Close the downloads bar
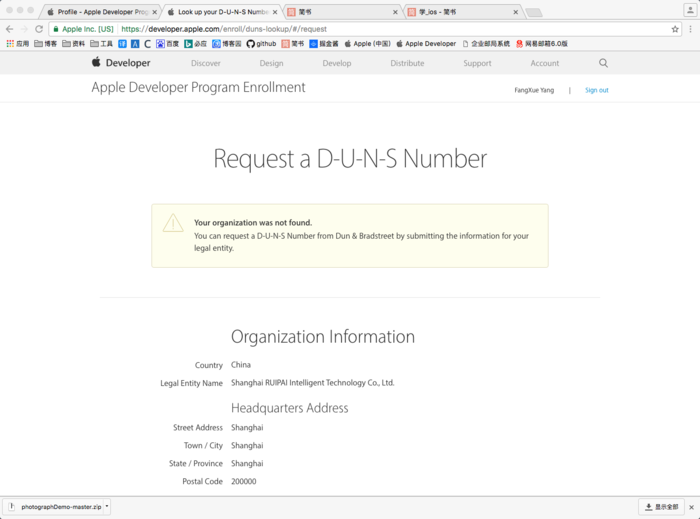 point(691,507)
